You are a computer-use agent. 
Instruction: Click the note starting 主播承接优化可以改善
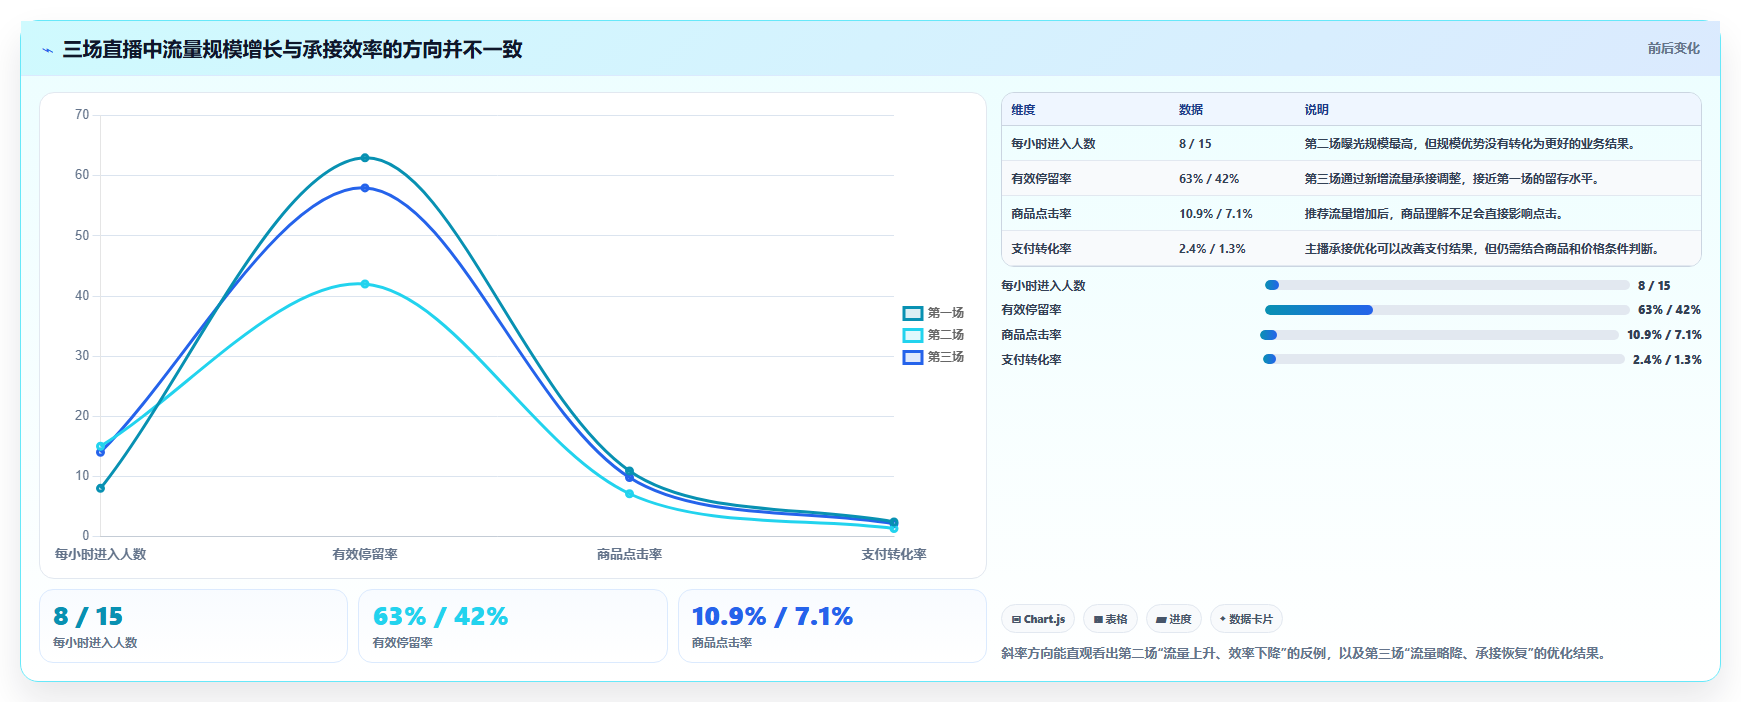coord(1484,249)
